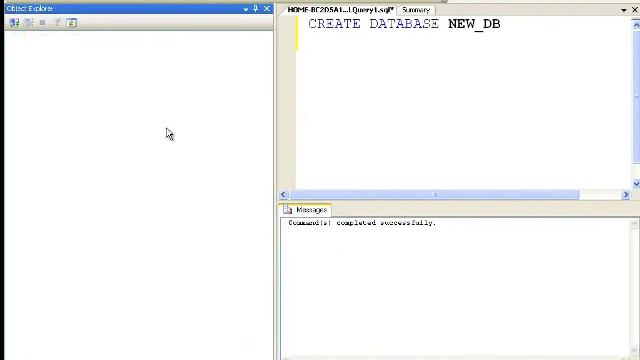Click the editor vertical scrollbar thumb
The width and height of the screenshot is (640, 360).
[x=636, y=97]
